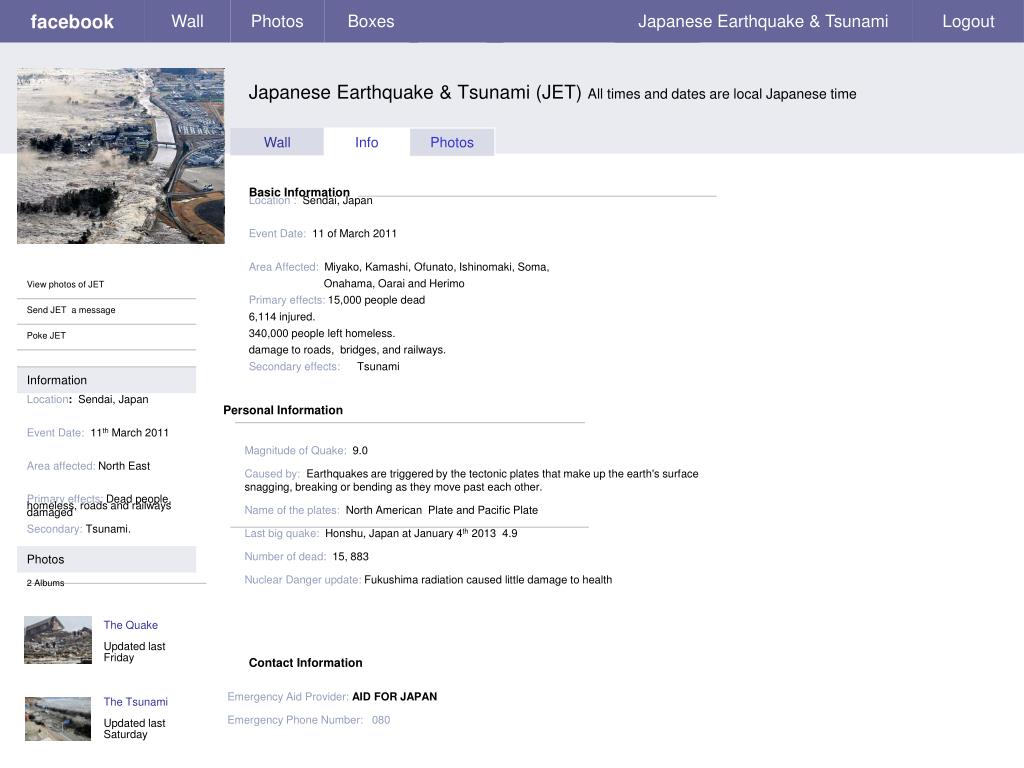Open The Tsunami album link

point(136,701)
